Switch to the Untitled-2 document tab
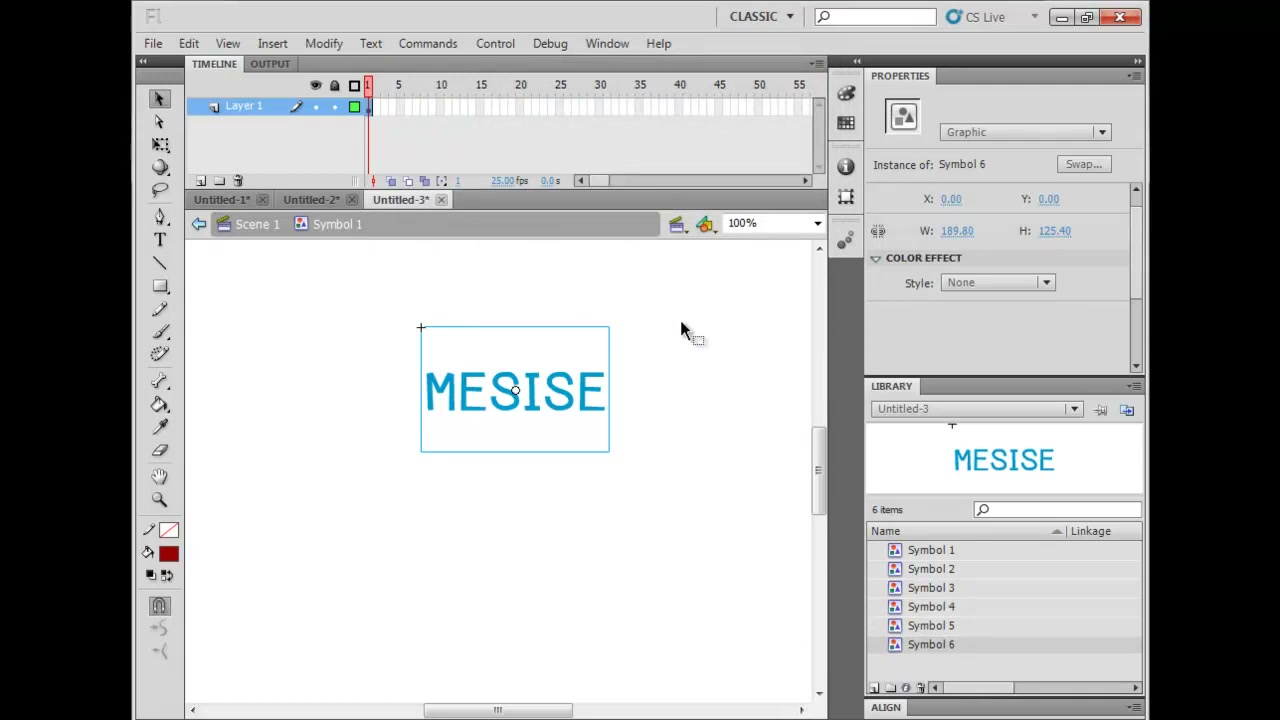Image resolution: width=1280 pixels, height=720 pixels. pyautogui.click(x=312, y=200)
